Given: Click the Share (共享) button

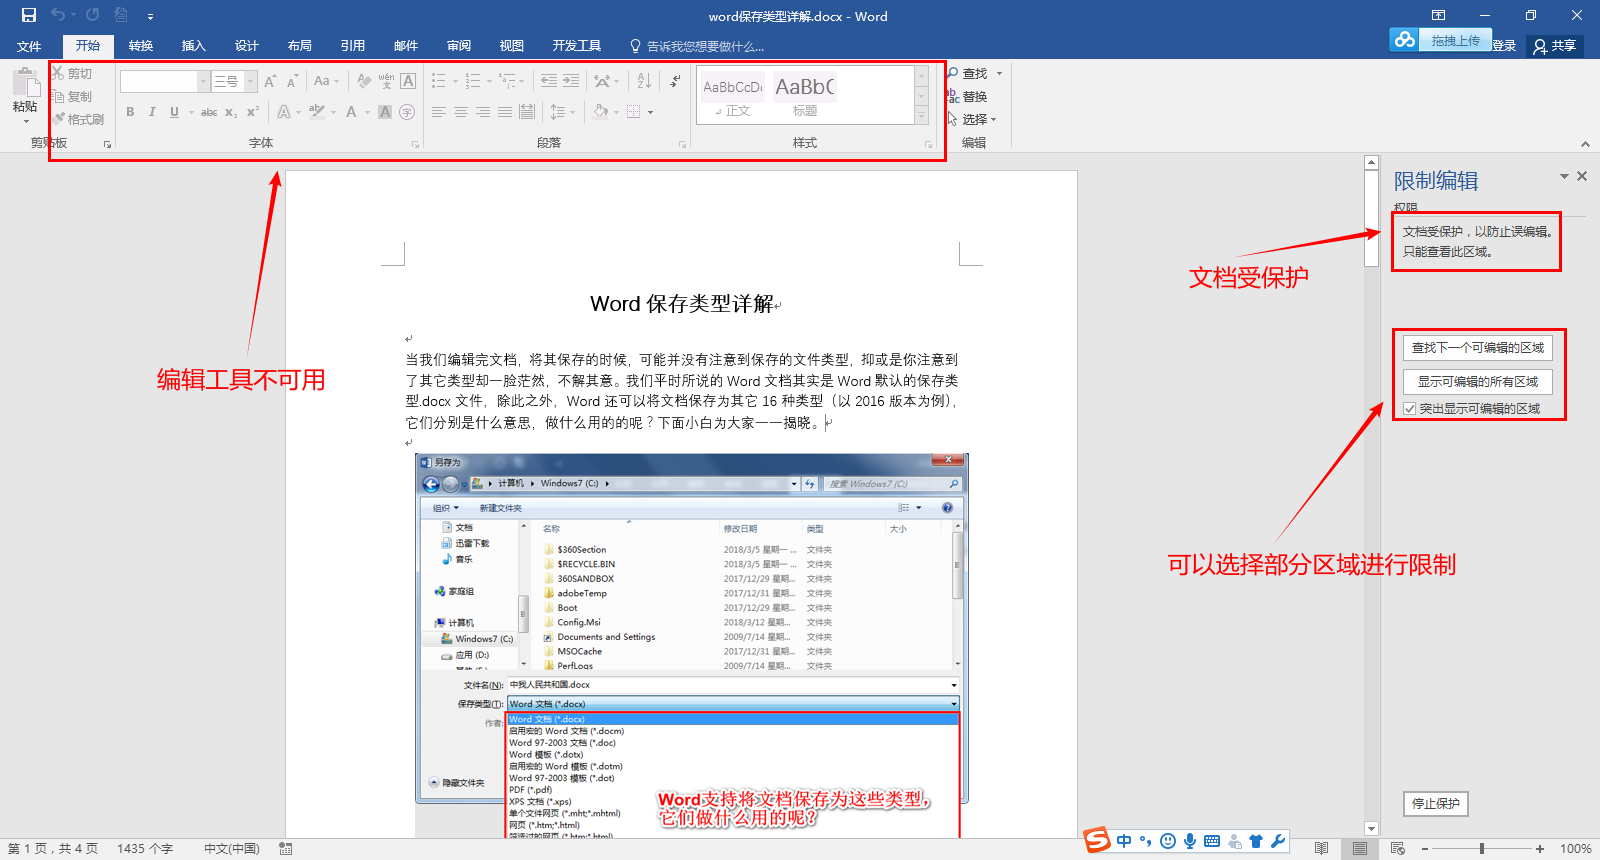Looking at the screenshot, I should click(1555, 46).
